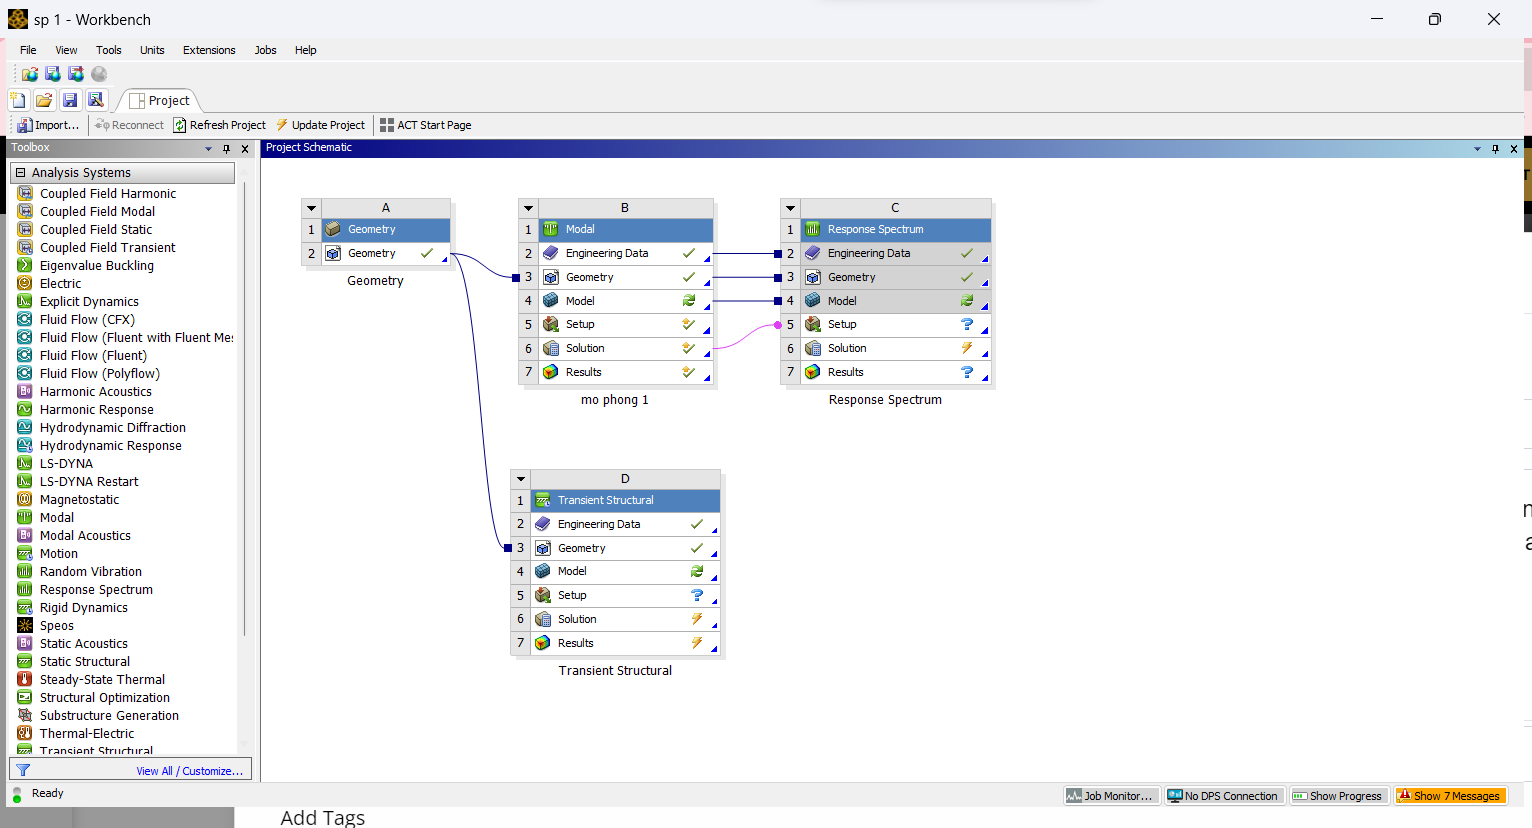The width and height of the screenshot is (1532, 828).
Task: Open the Jobs menu
Action: (265, 50)
